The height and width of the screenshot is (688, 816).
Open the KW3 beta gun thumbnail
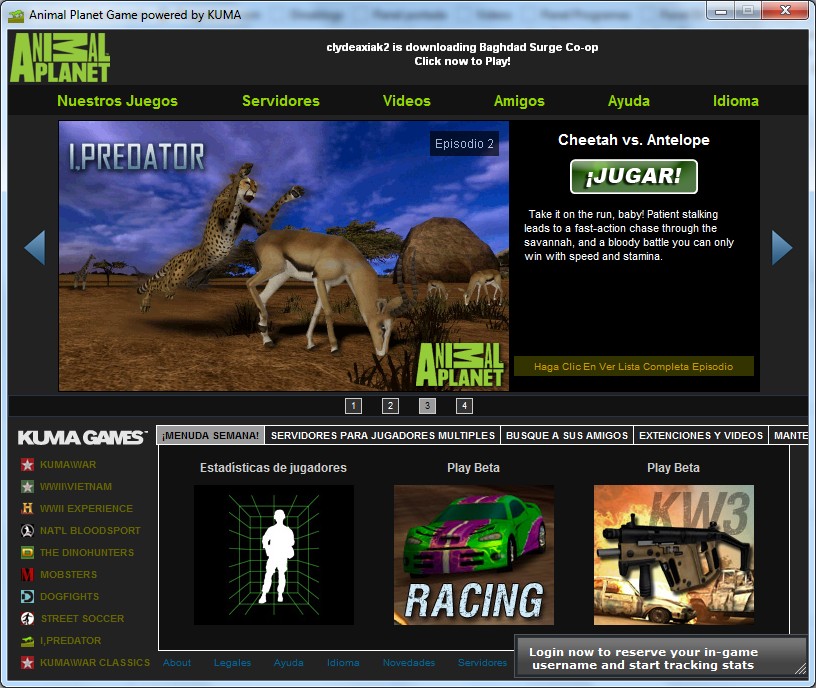673,555
